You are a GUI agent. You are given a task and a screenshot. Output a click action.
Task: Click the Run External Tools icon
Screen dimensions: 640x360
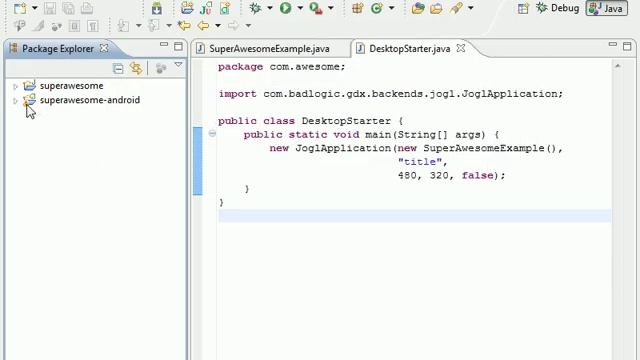click(316, 8)
